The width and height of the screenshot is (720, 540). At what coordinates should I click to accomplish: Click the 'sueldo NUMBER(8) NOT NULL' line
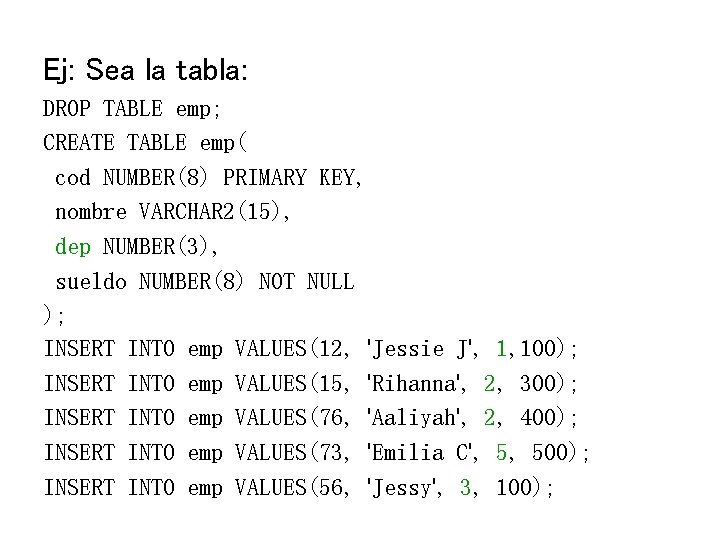(x=205, y=281)
